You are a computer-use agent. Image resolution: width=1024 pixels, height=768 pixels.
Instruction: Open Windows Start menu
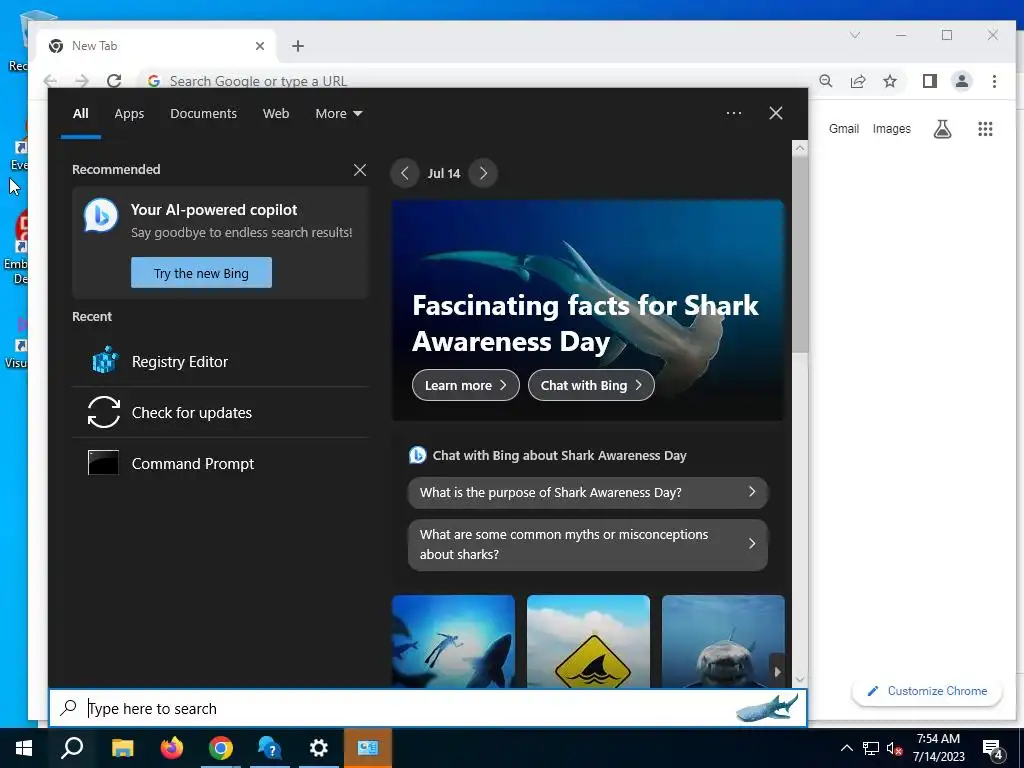[24, 748]
